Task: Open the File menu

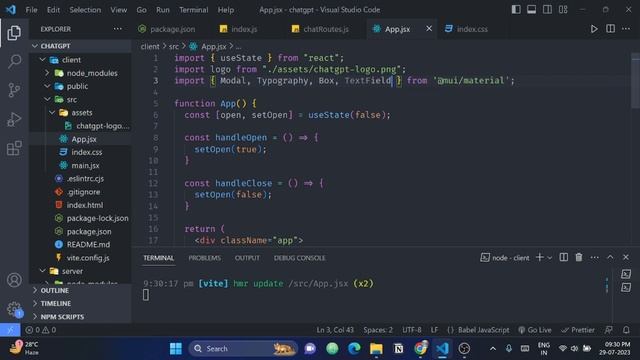Action: 31,9
